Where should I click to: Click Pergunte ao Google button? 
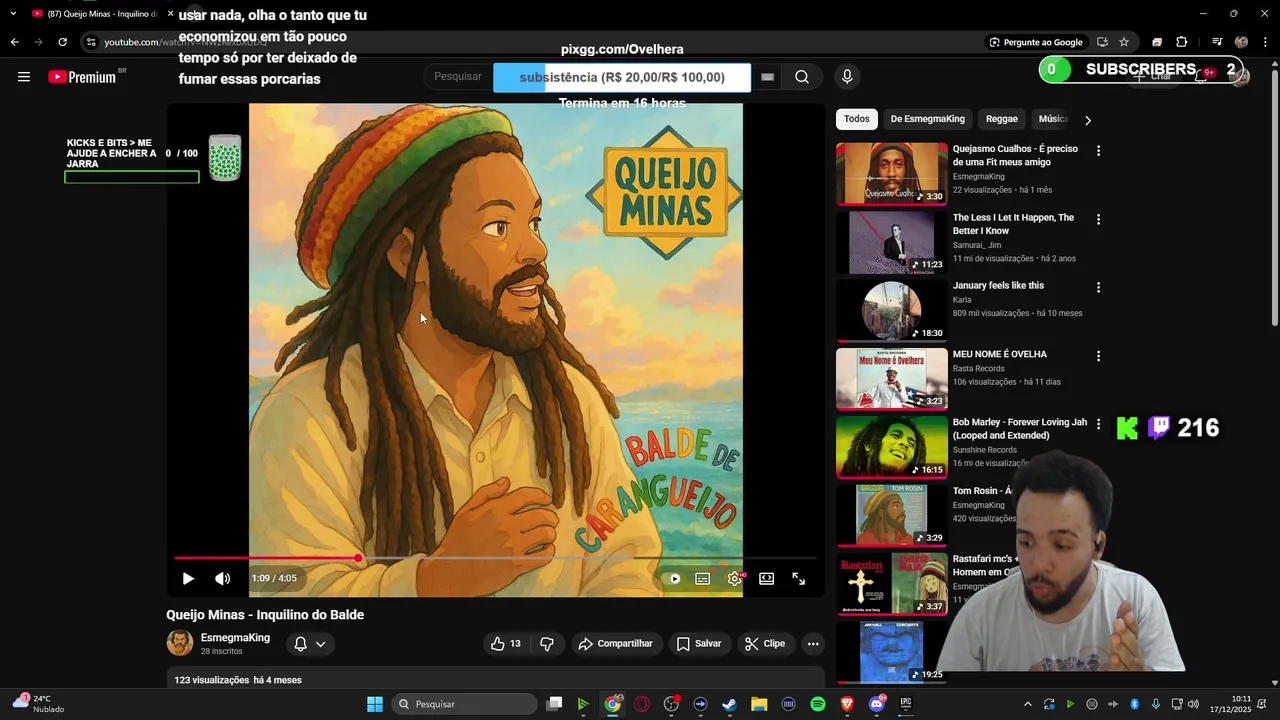tap(1036, 42)
